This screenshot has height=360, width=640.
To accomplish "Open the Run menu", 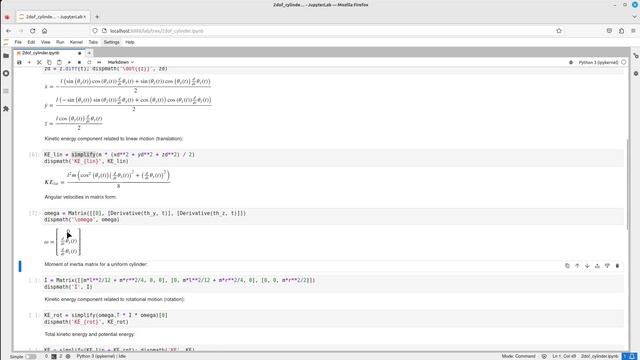I will (60, 42).
